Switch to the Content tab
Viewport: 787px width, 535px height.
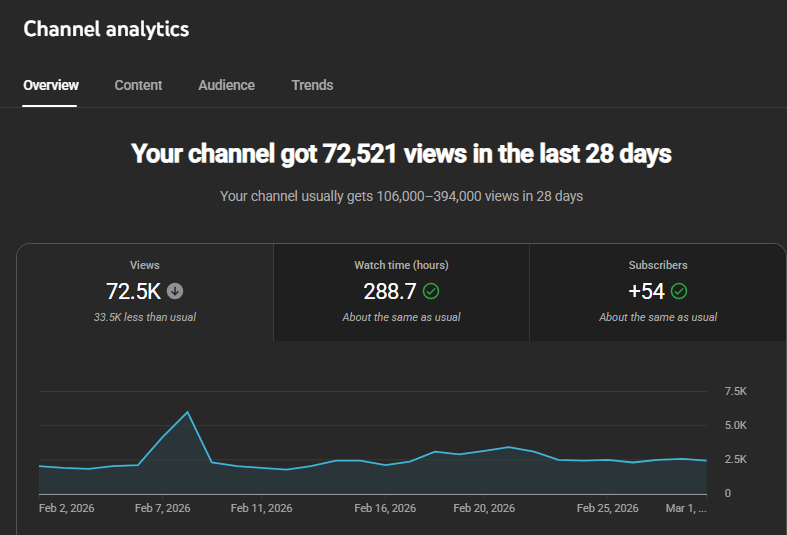(x=138, y=85)
